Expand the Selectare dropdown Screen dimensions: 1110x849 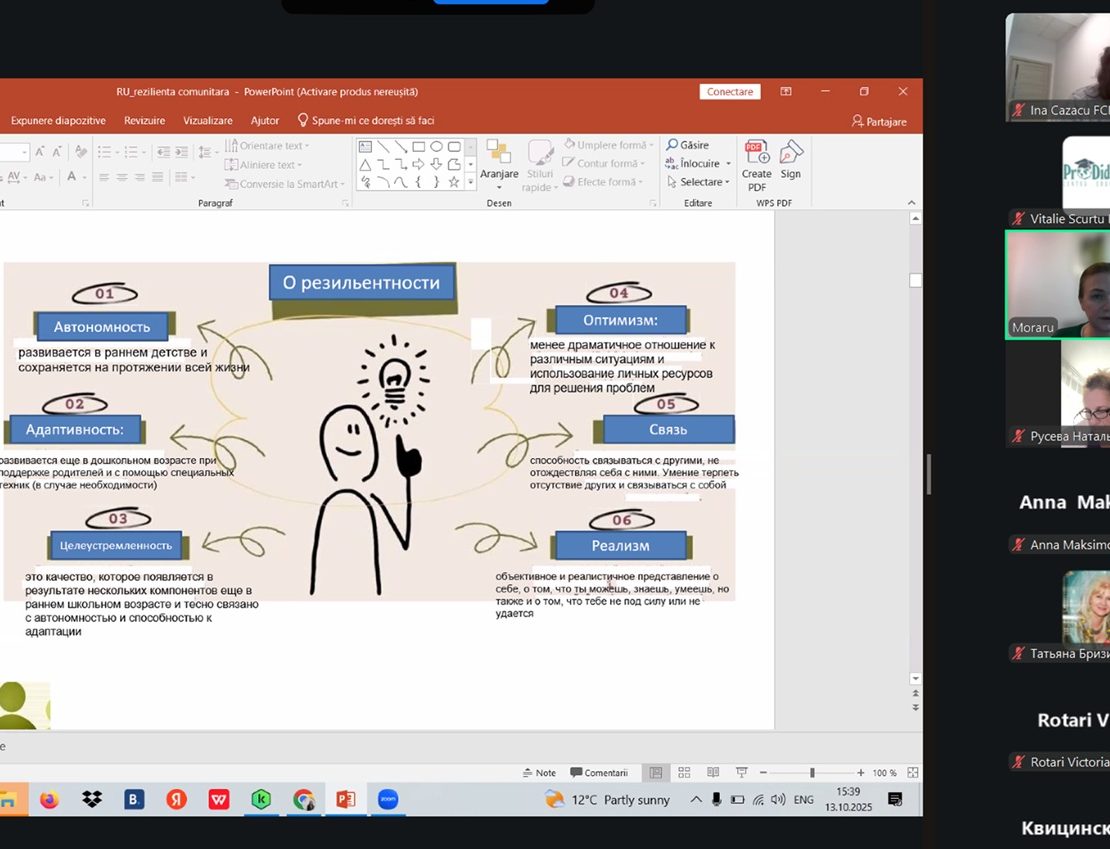(x=728, y=182)
